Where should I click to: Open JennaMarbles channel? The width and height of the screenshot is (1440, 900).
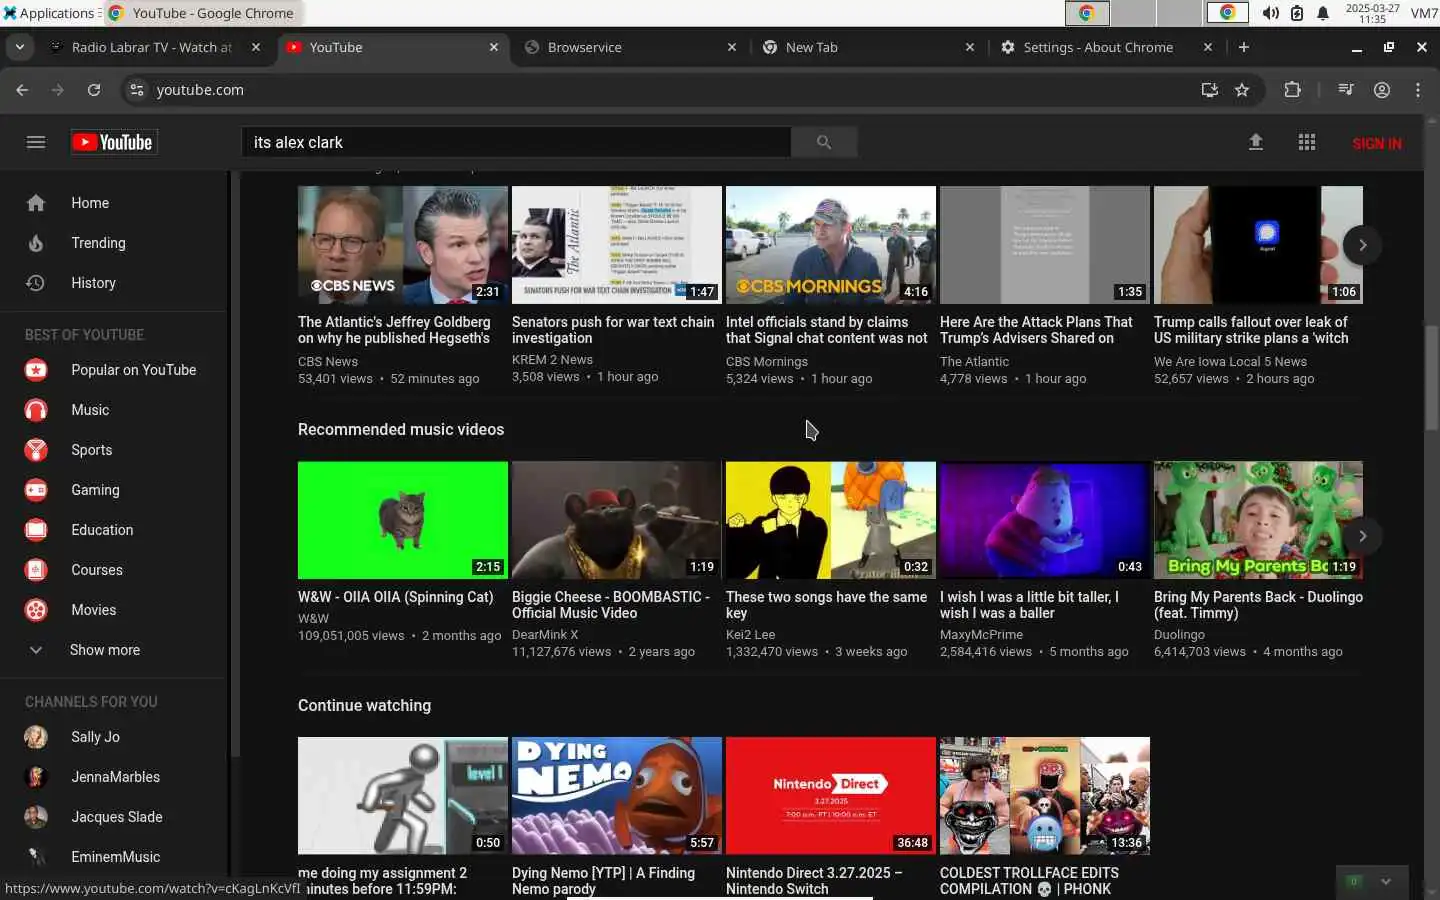(115, 777)
